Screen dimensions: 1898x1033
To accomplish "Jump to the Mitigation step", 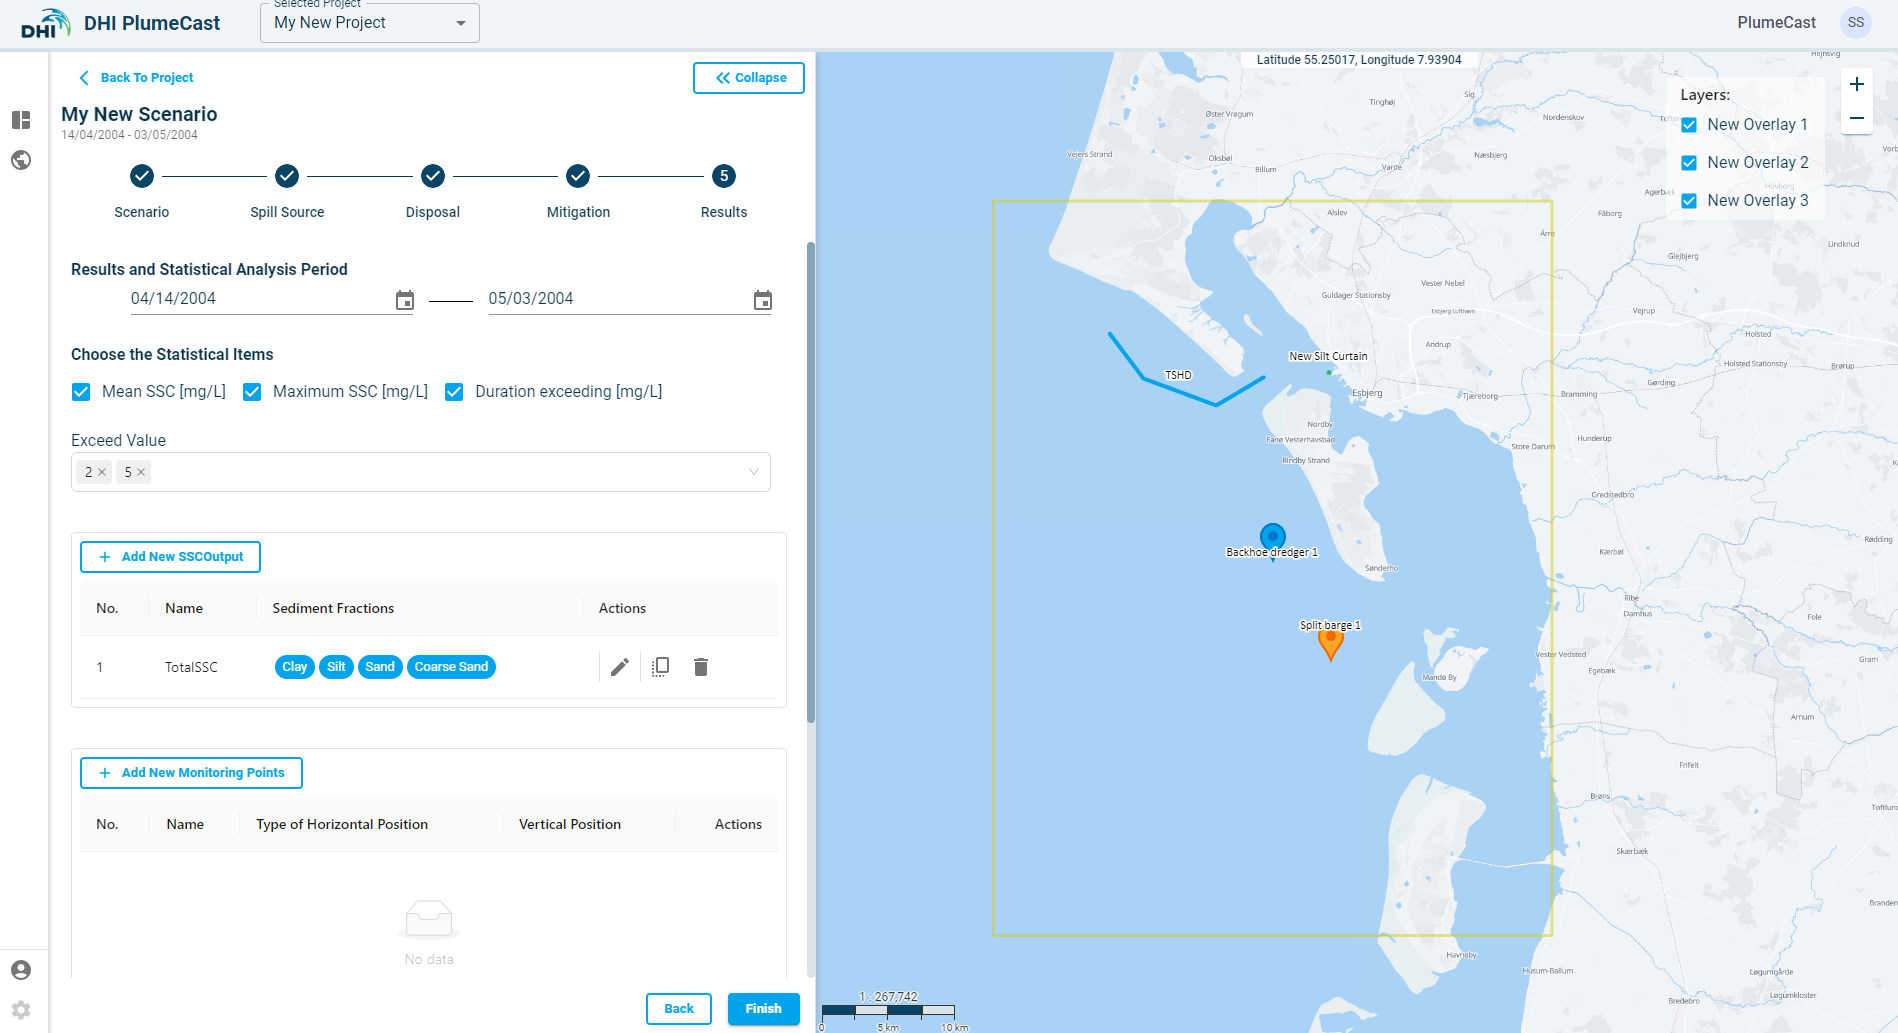I will coord(578,177).
